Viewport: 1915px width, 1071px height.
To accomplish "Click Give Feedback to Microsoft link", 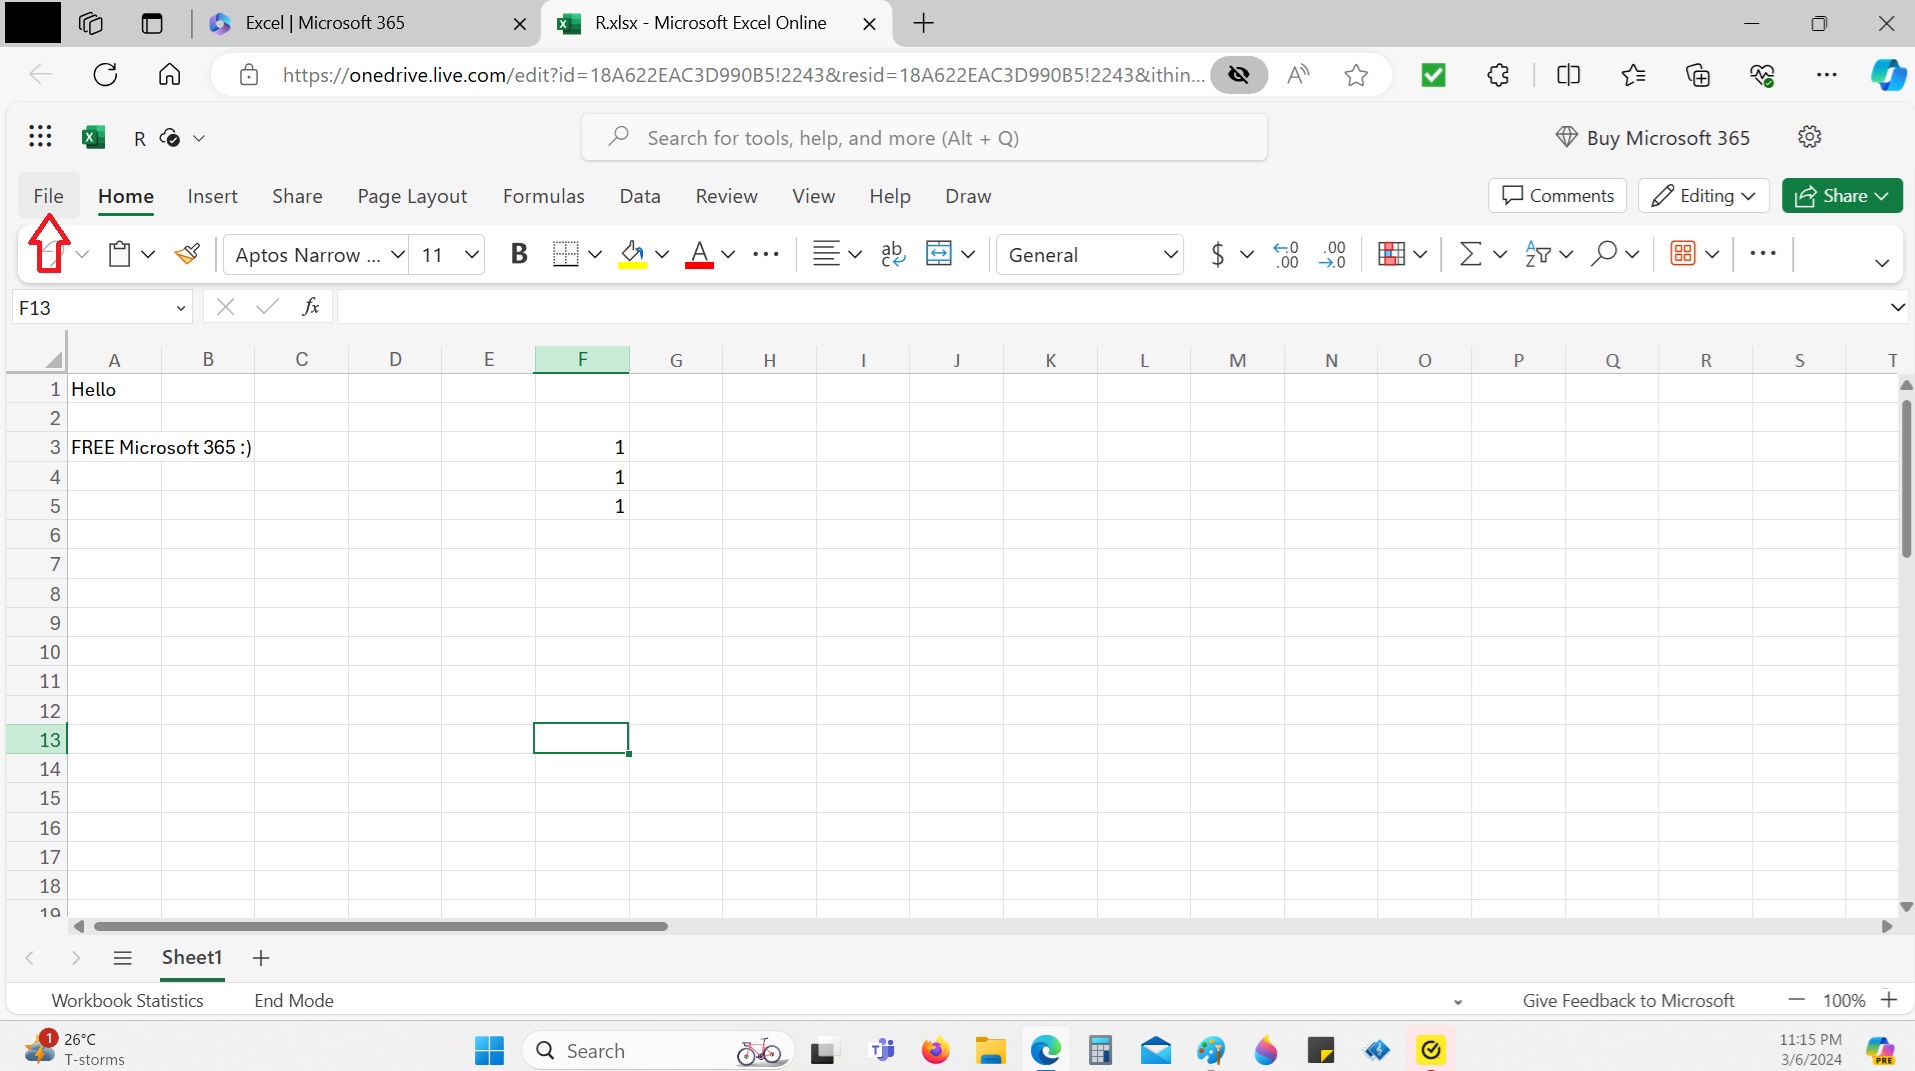I will pyautogui.click(x=1627, y=1000).
